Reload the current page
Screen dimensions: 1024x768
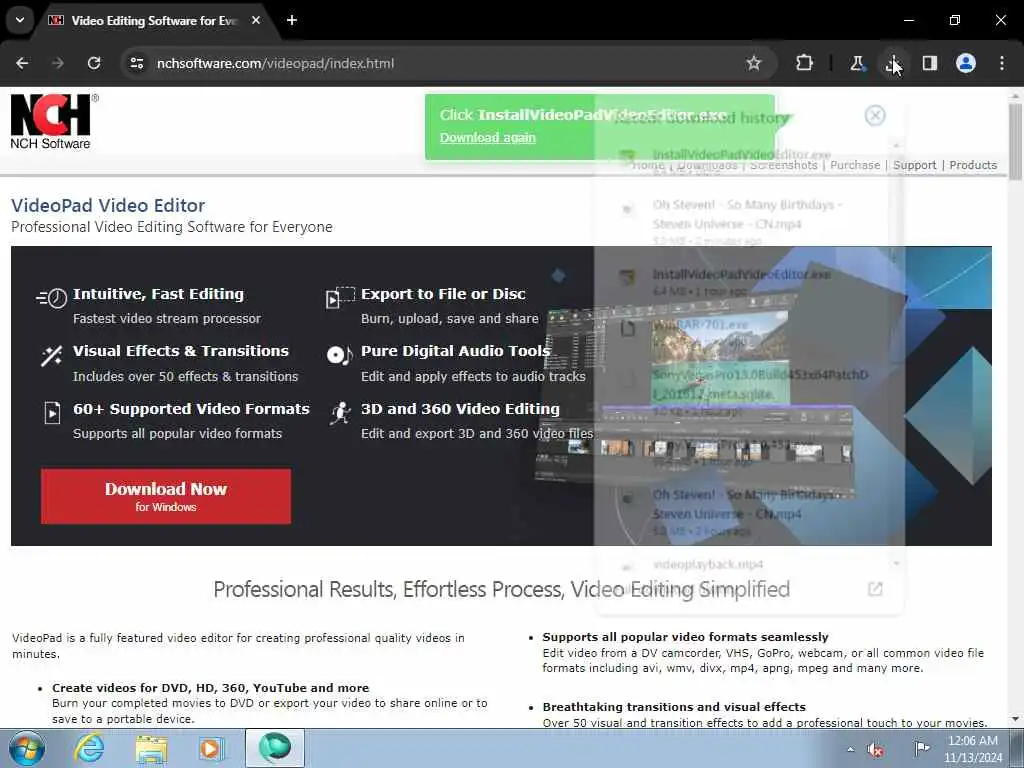tap(94, 63)
